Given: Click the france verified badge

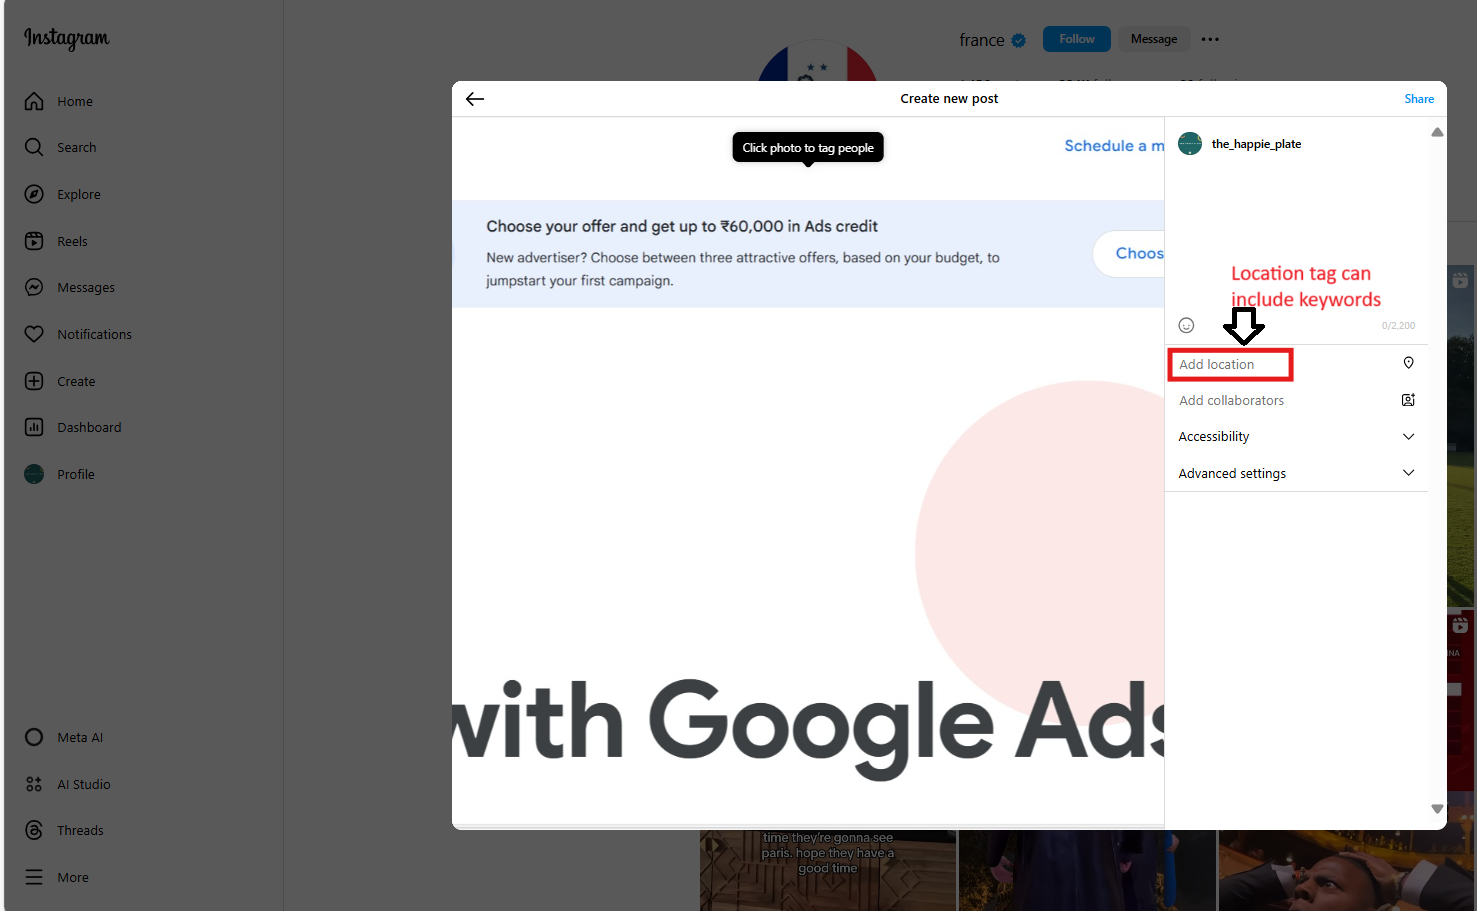Looking at the screenshot, I should coord(1019,40).
